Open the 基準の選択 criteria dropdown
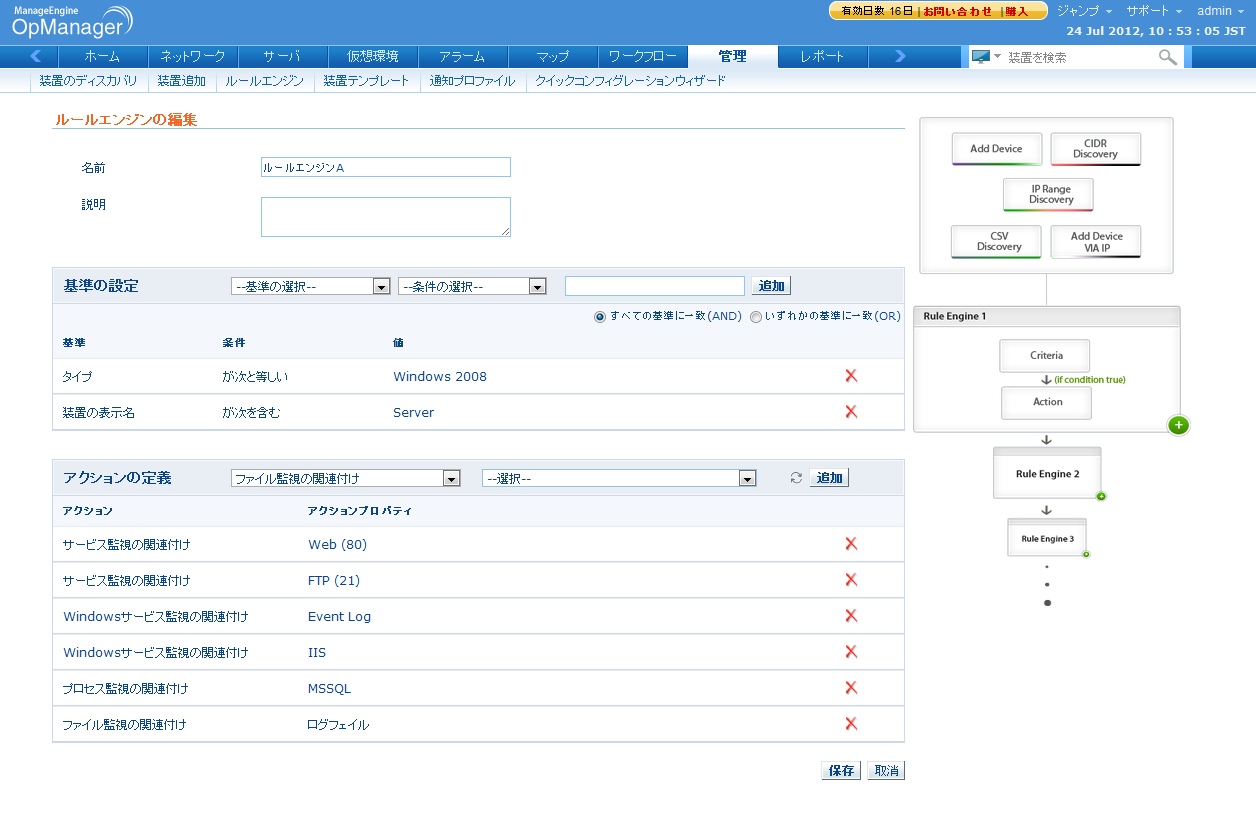Screen dimensions: 1256x818 310,287
